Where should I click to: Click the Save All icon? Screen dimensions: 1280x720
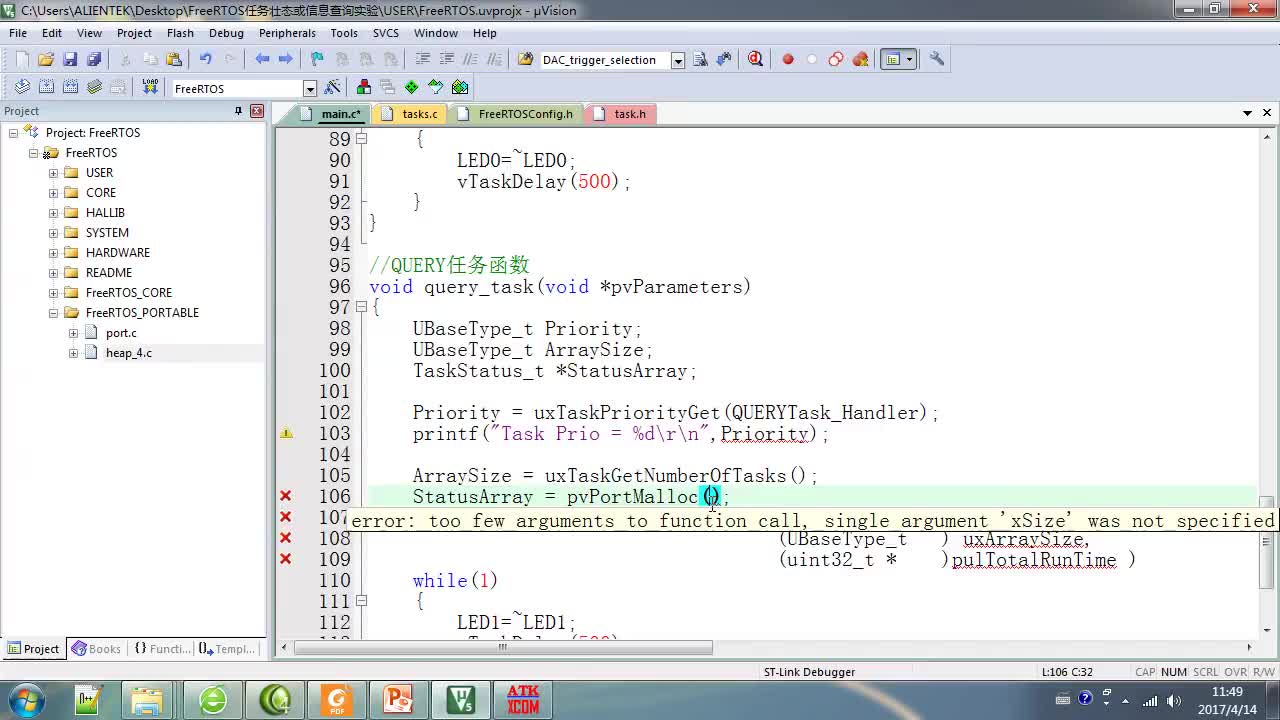click(94, 60)
